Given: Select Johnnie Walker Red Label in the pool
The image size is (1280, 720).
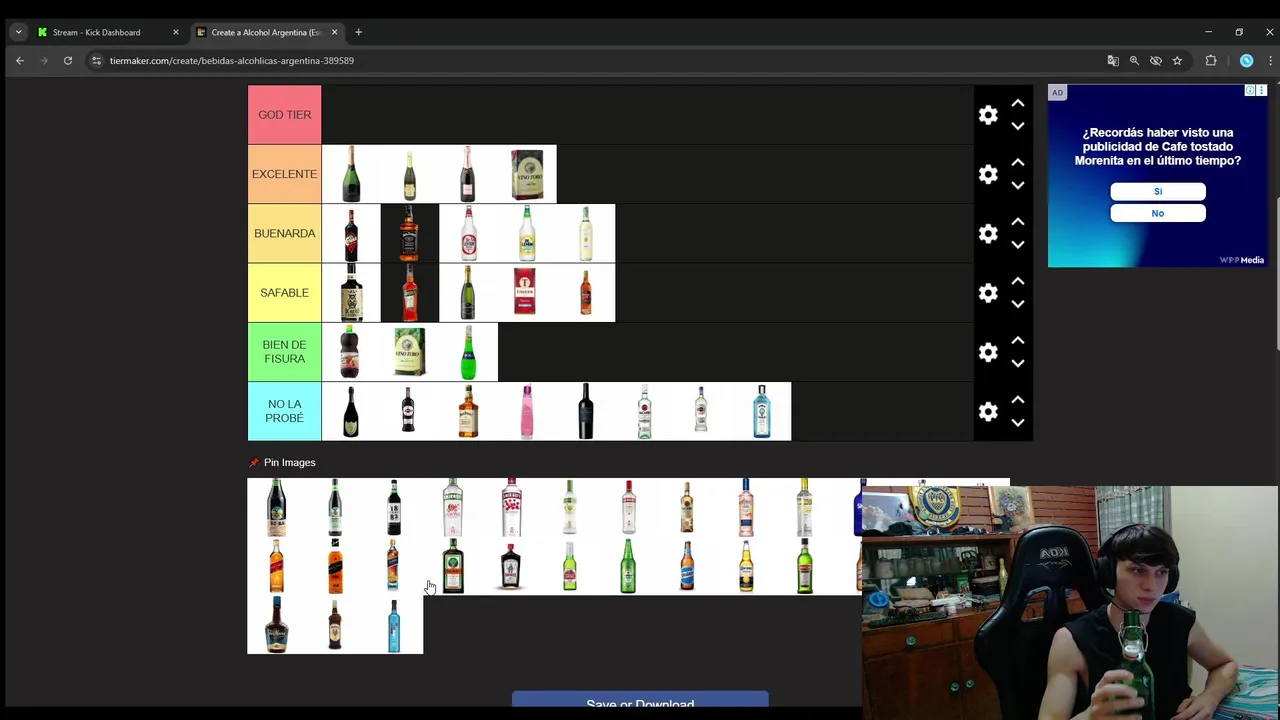Looking at the screenshot, I should (x=277, y=566).
